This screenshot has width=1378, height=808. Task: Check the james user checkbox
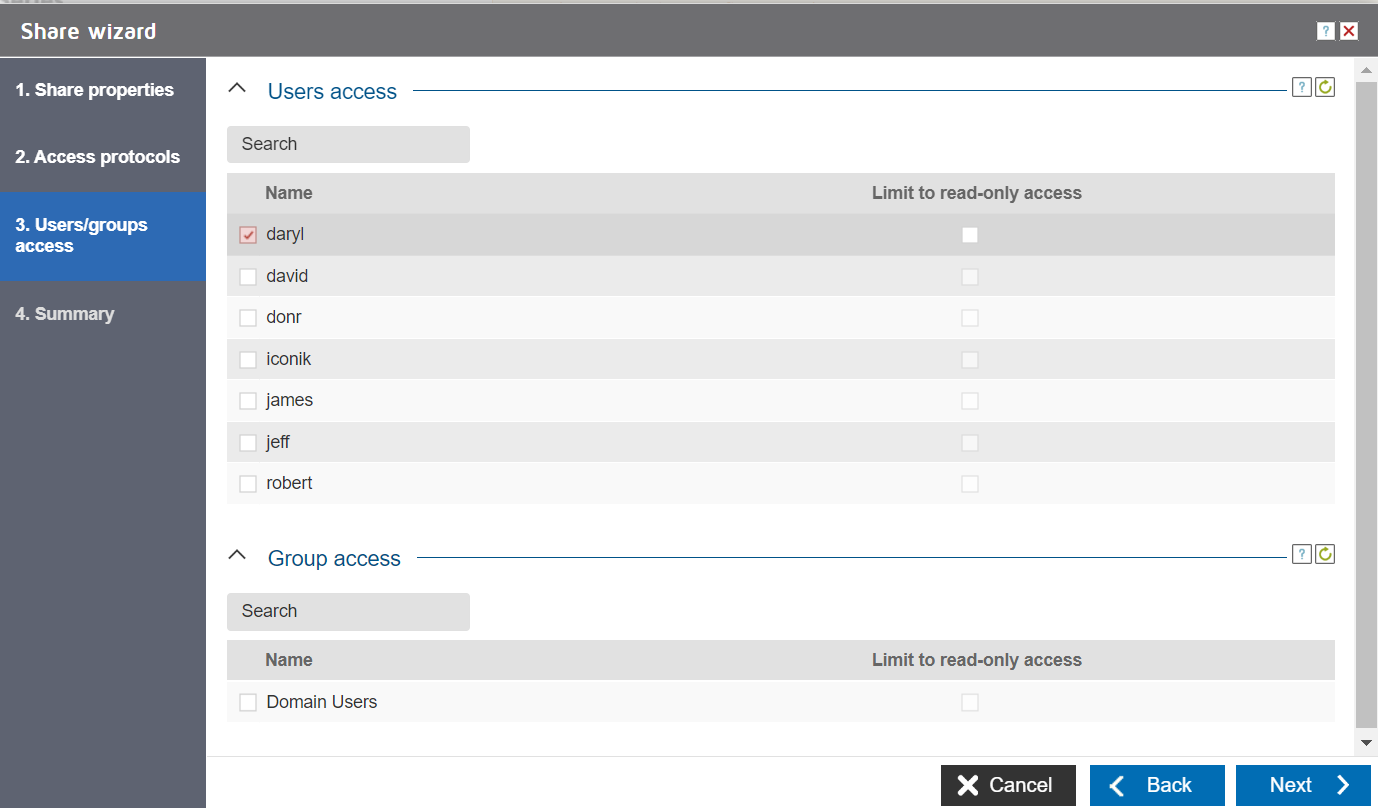(248, 401)
